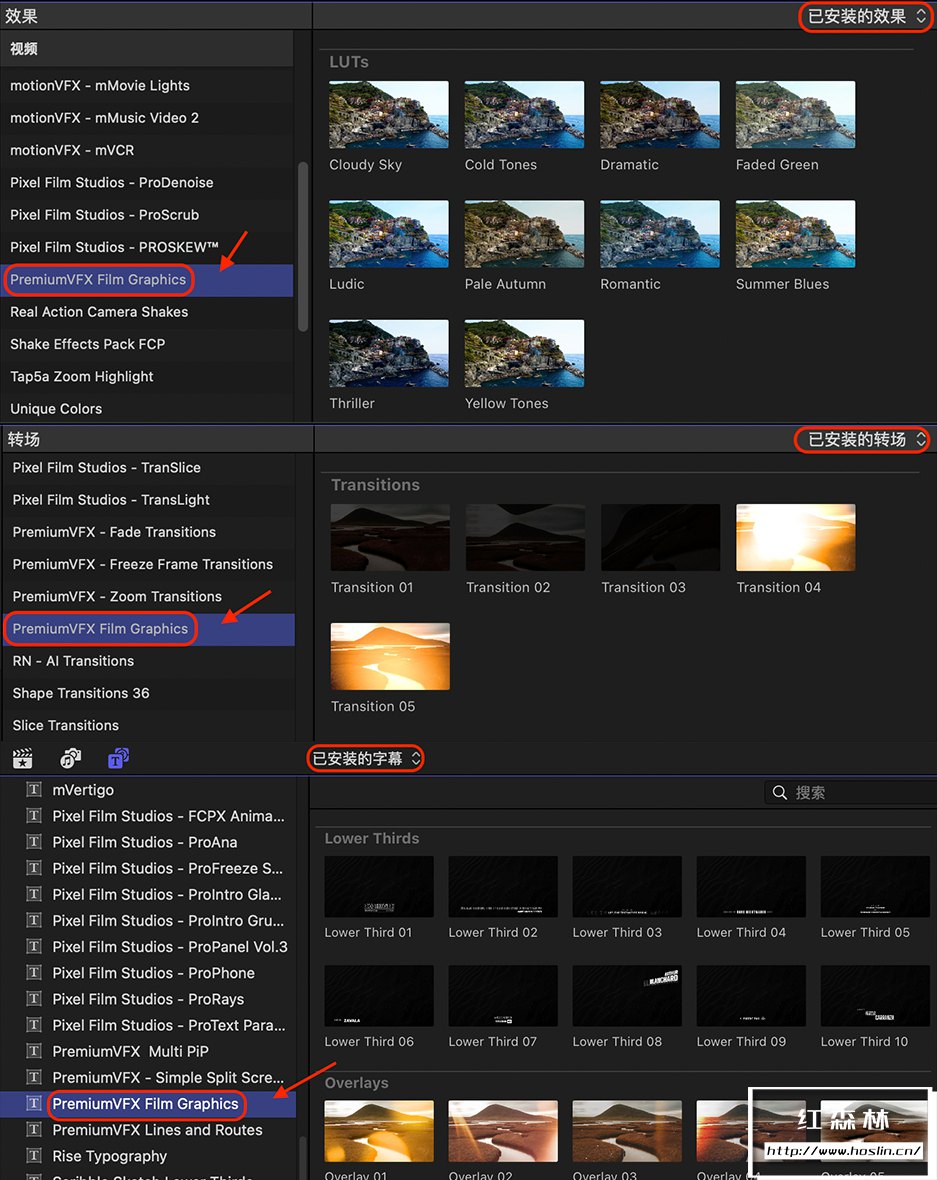Select the Yellow Tones LUT thumbnail
This screenshot has width=937, height=1180.
click(525, 353)
